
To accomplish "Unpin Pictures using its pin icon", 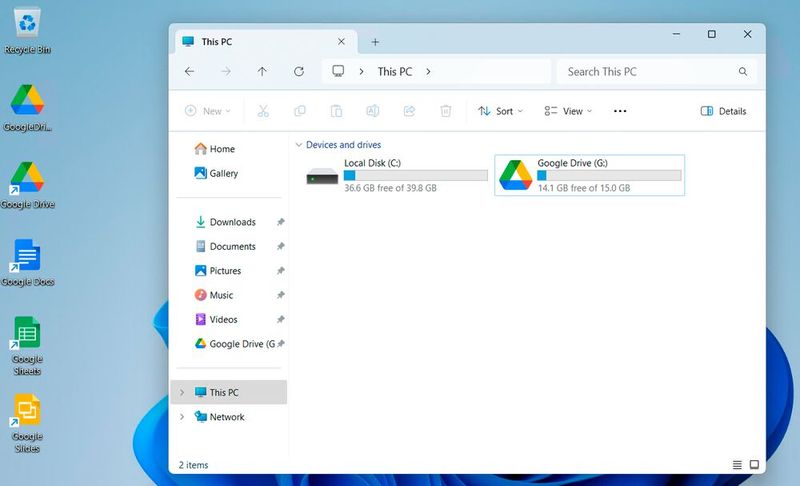I will tap(280, 271).
